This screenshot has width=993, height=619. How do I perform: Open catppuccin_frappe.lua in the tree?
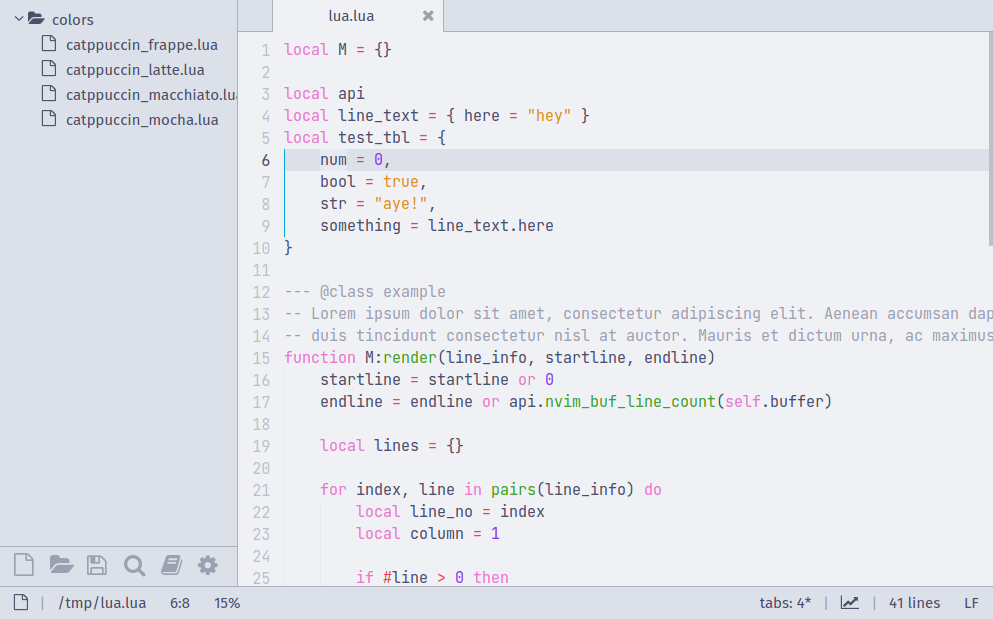coord(142,45)
